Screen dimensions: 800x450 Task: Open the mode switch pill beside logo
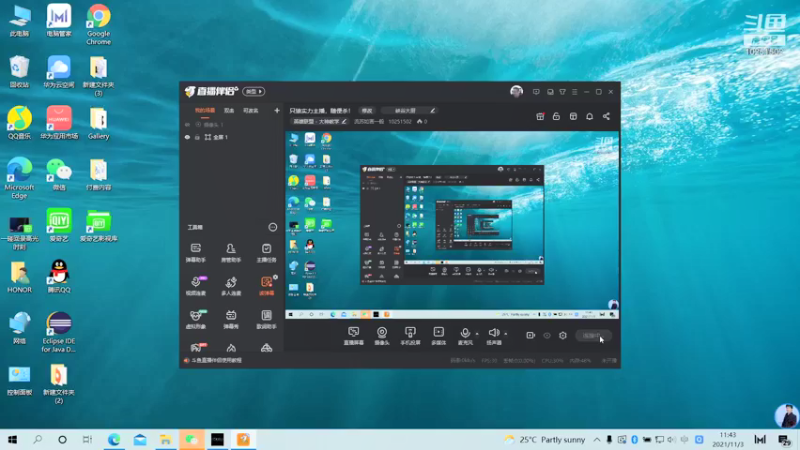point(254,92)
